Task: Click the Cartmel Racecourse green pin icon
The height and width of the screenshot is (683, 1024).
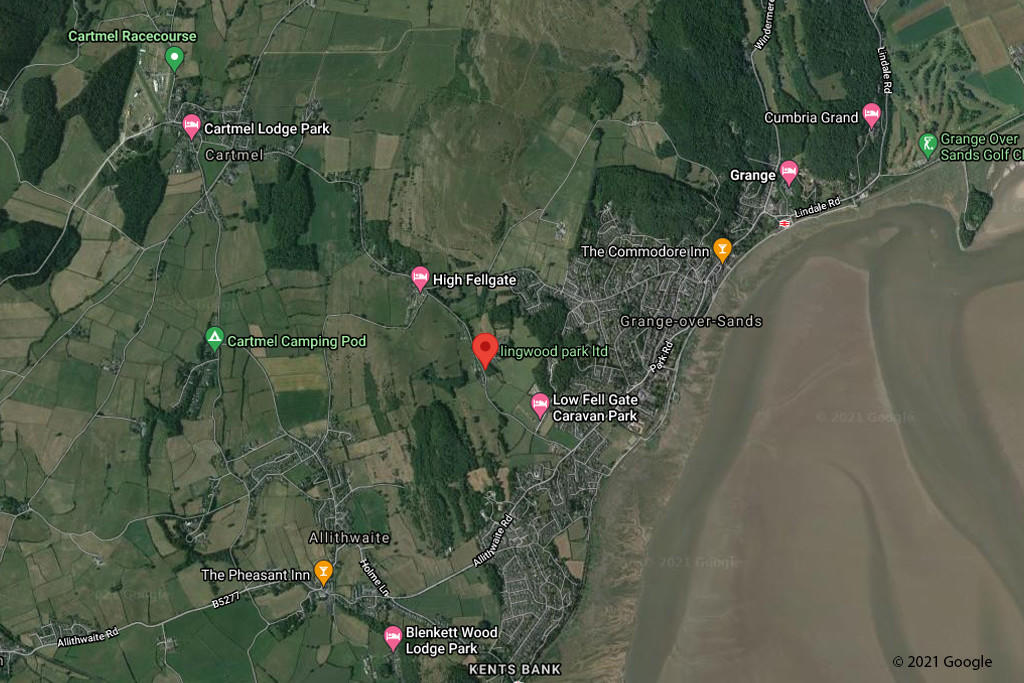Action: click(x=174, y=58)
